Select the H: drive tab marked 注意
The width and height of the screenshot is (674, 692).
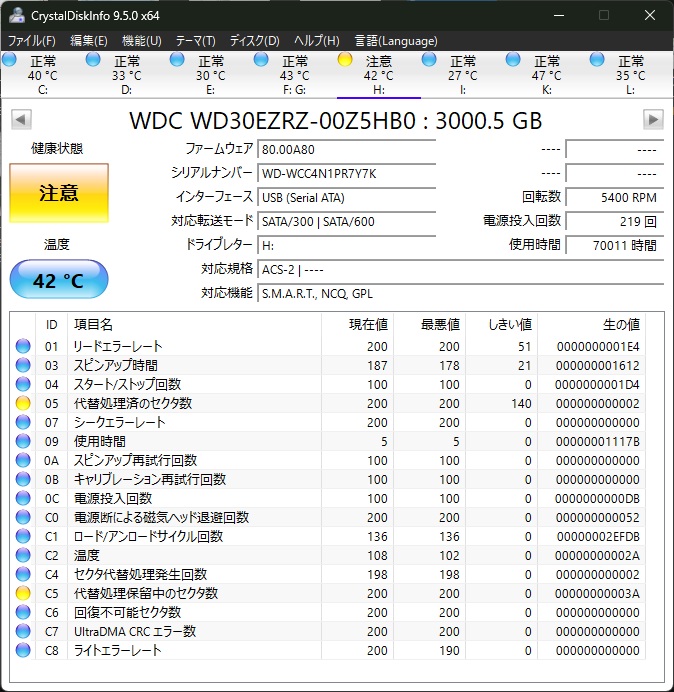tap(379, 75)
